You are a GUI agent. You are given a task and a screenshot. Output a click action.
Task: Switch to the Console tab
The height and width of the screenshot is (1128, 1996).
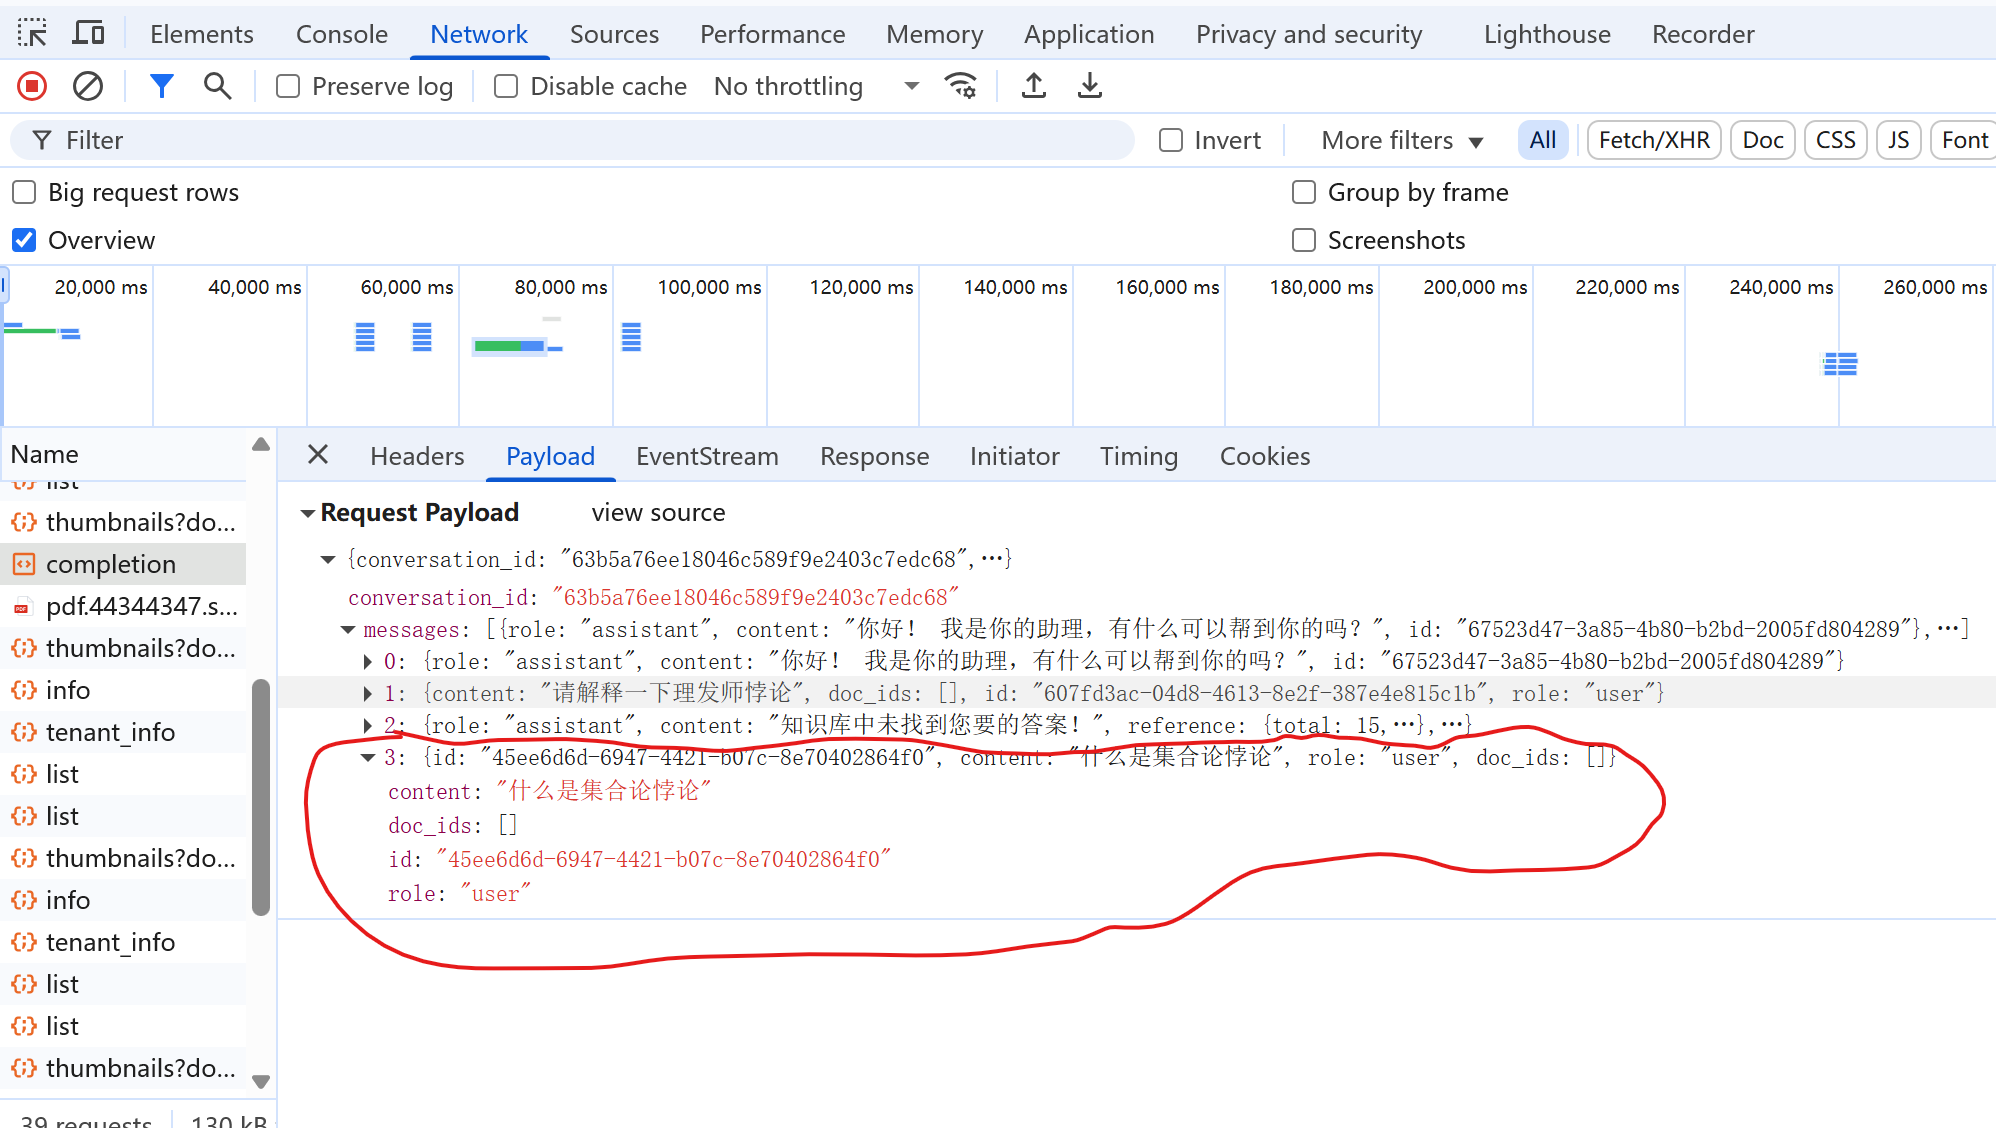click(x=341, y=34)
